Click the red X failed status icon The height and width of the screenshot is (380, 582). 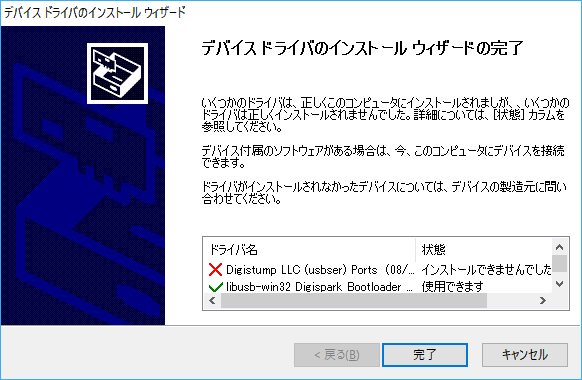click(215, 270)
